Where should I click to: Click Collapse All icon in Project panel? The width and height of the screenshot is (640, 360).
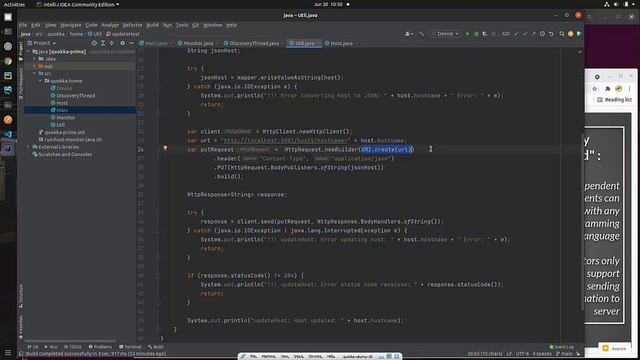[111, 43]
